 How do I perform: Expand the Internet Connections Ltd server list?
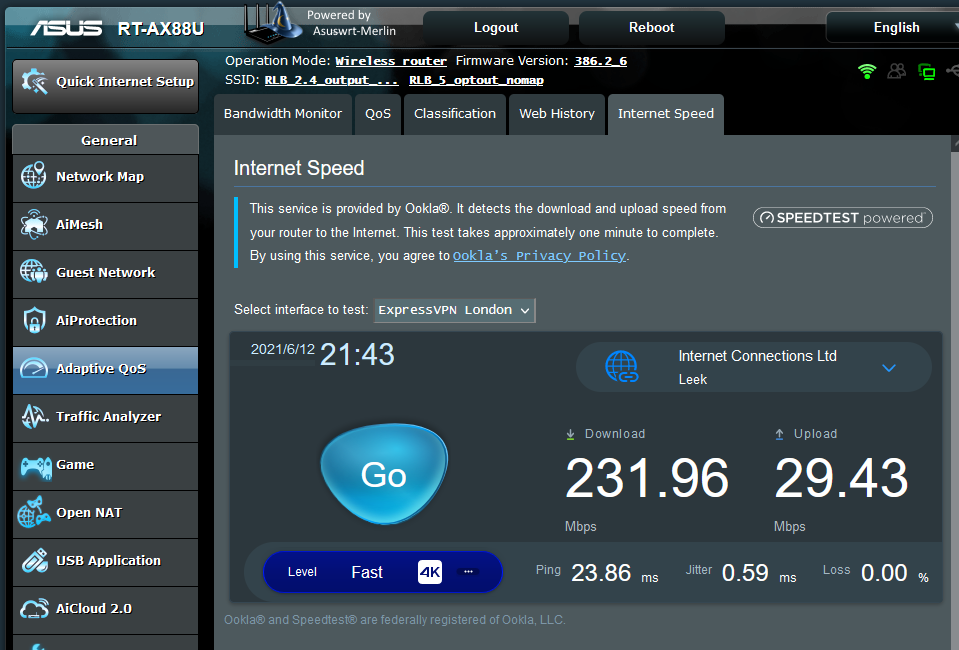pyautogui.click(x=889, y=367)
